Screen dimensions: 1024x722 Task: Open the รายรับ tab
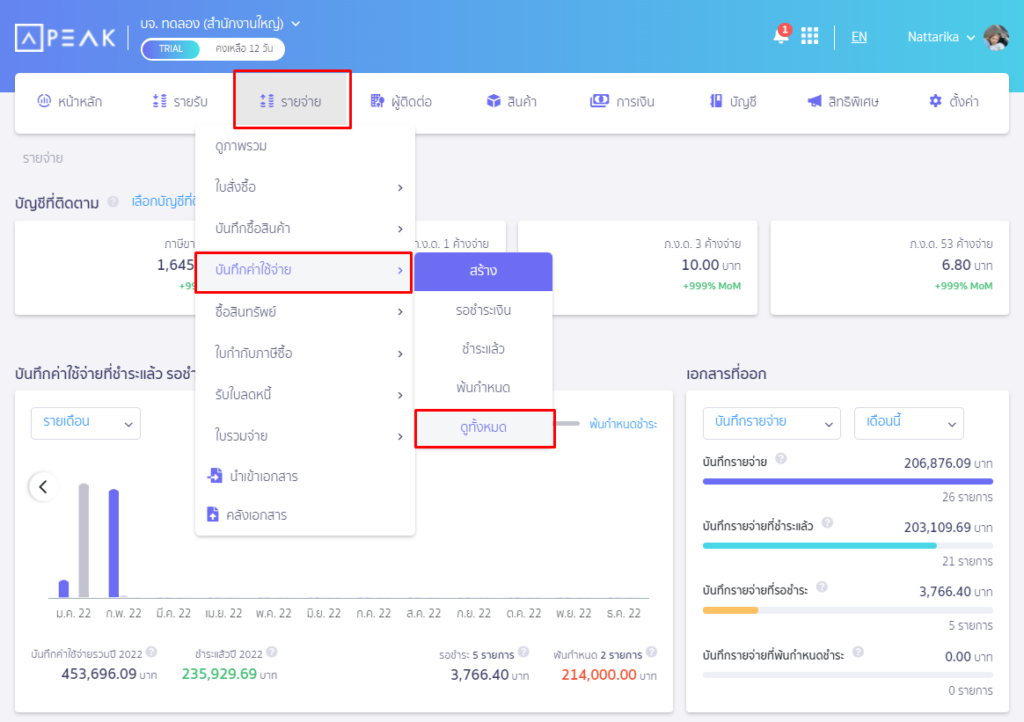coord(179,101)
